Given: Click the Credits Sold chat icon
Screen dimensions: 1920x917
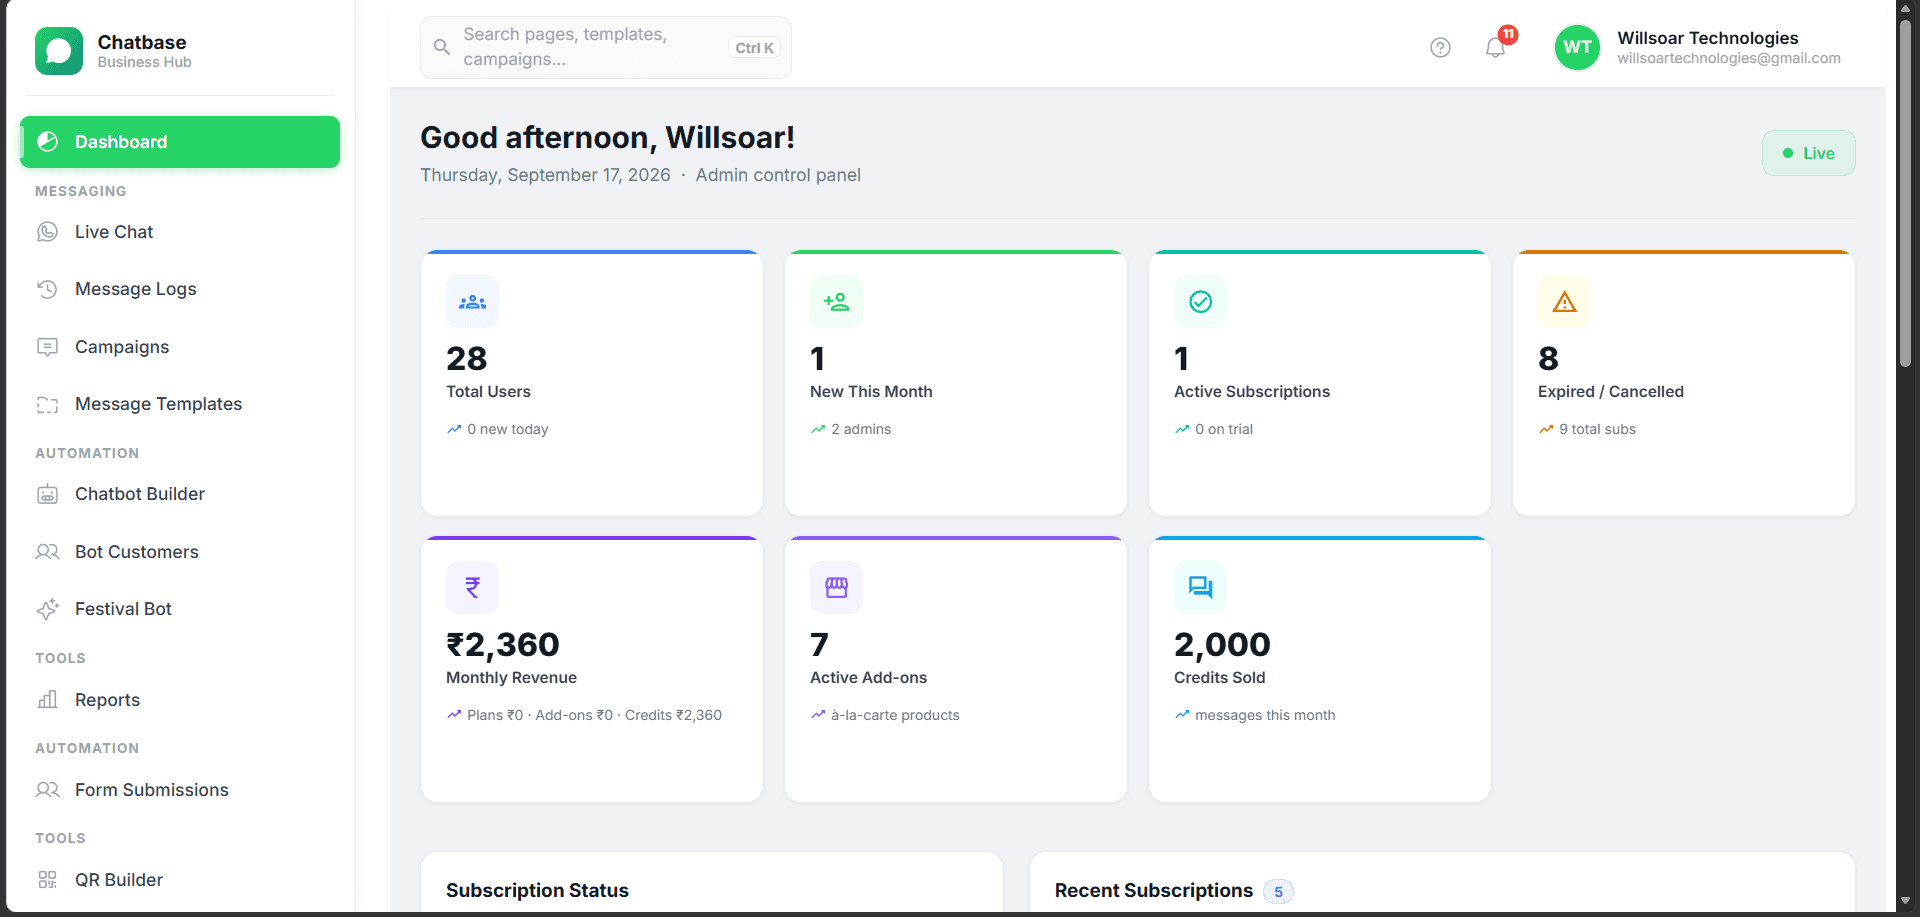Looking at the screenshot, I should point(1200,588).
